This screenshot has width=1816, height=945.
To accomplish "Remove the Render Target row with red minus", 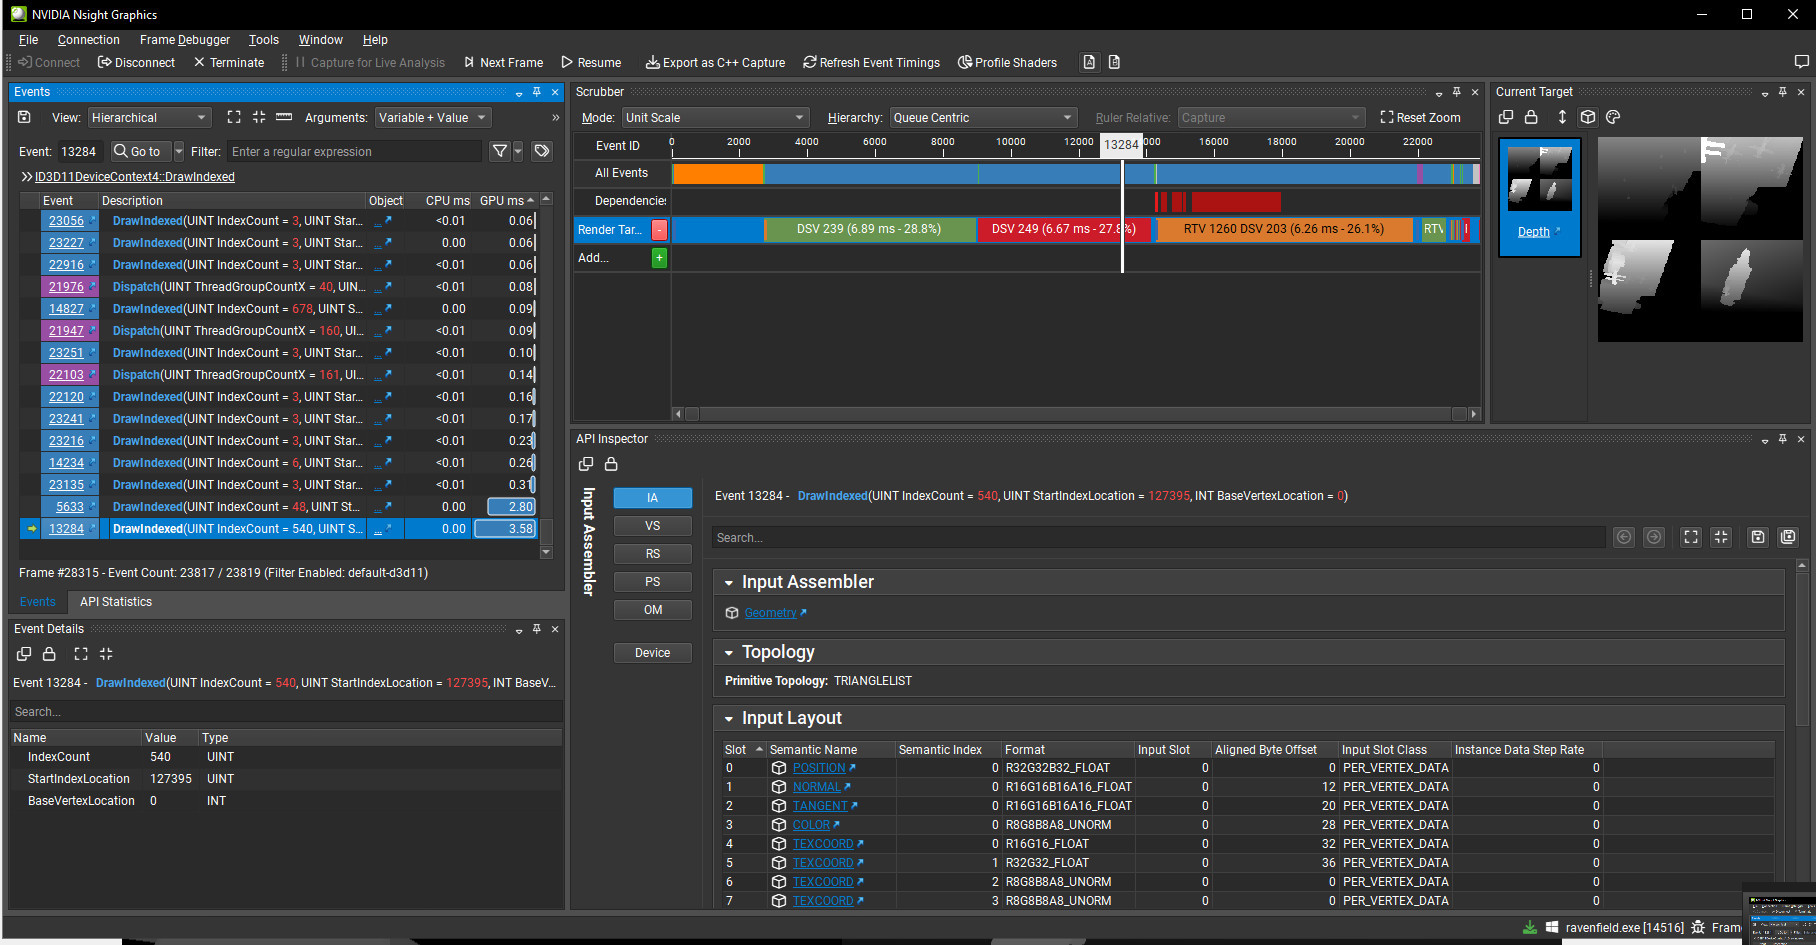I will [x=659, y=230].
